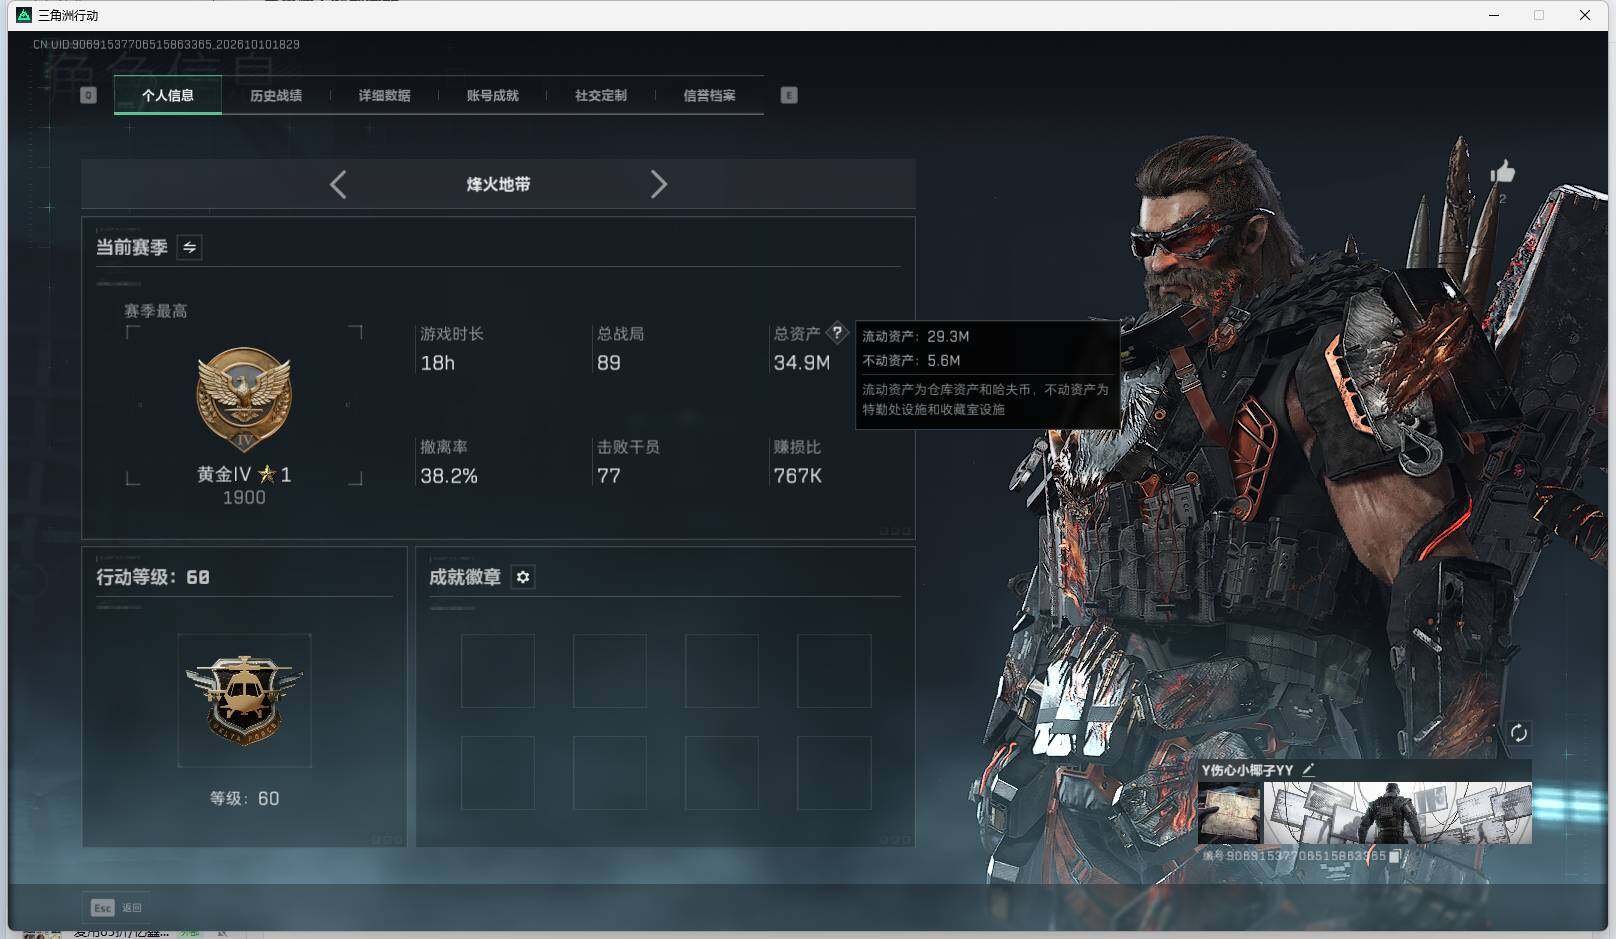Toggle season switch icon beside 当前赛季
Screen dimensions: 1616x939
pyautogui.click(x=189, y=247)
